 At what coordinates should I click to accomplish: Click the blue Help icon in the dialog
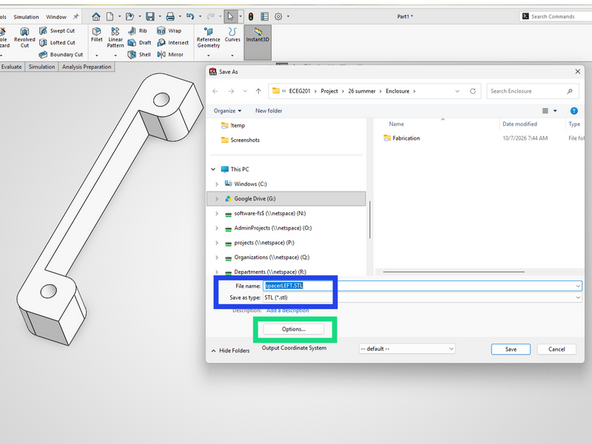(x=574, y=111)
